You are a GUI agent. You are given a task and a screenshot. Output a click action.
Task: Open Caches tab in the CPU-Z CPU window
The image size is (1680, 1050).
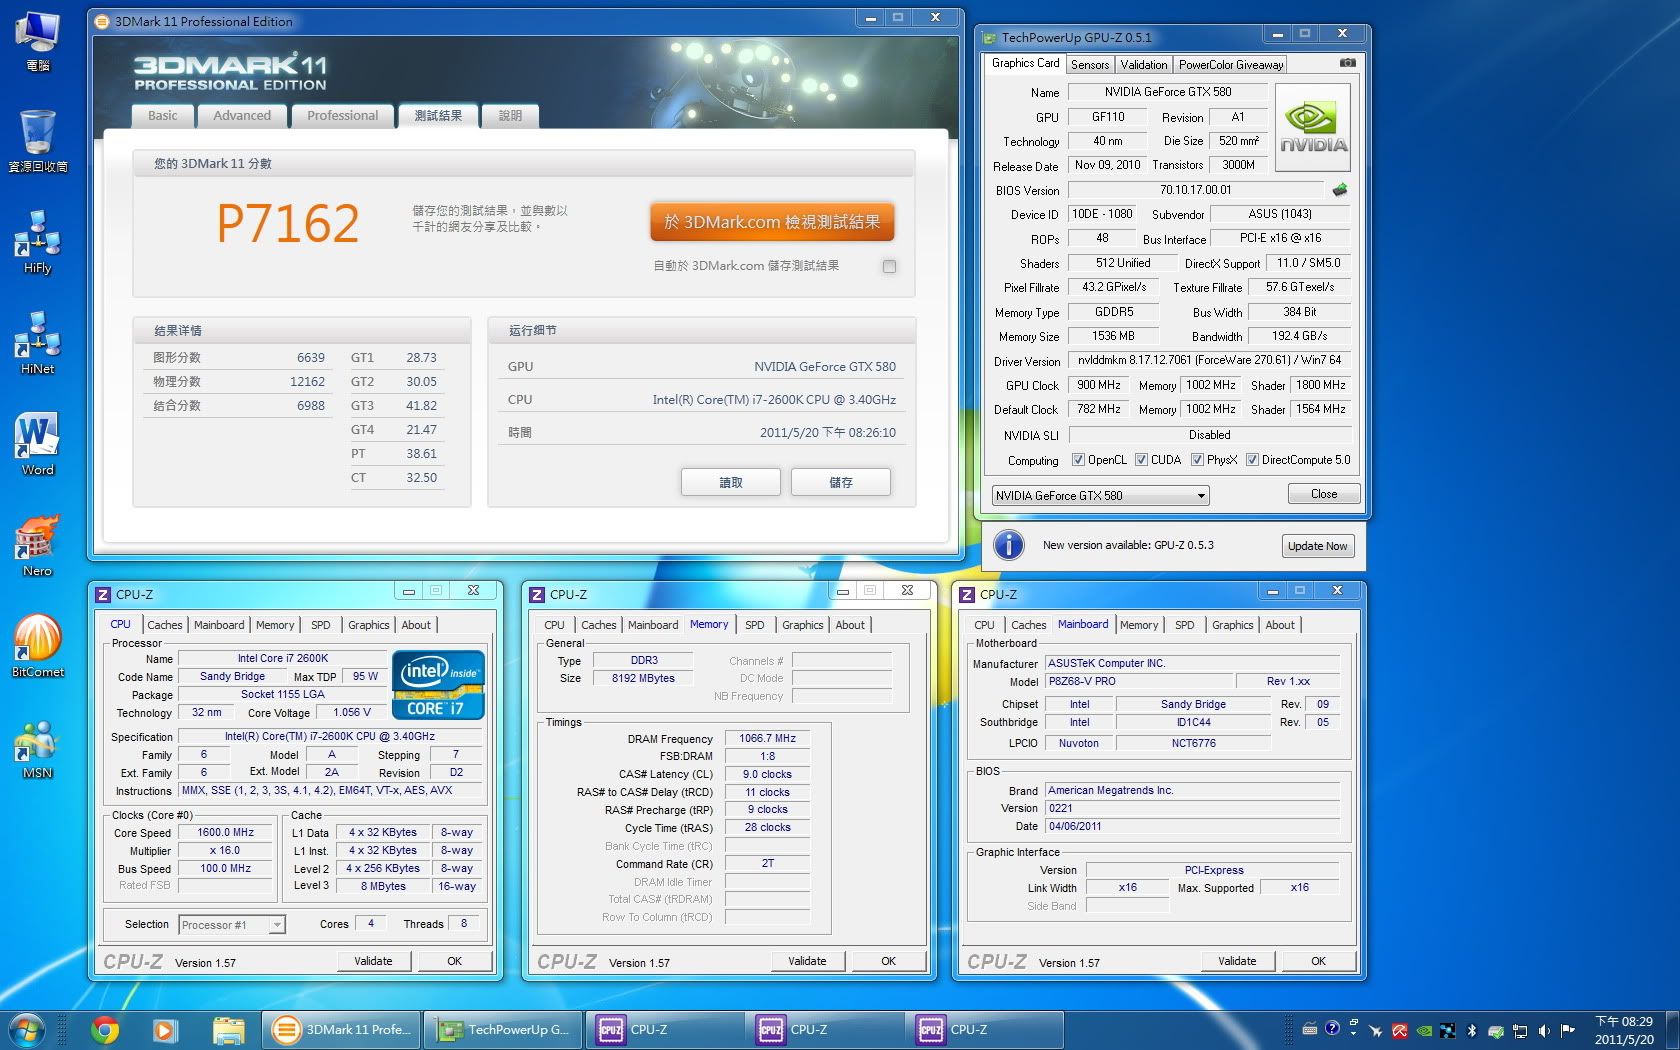point(165,625)
